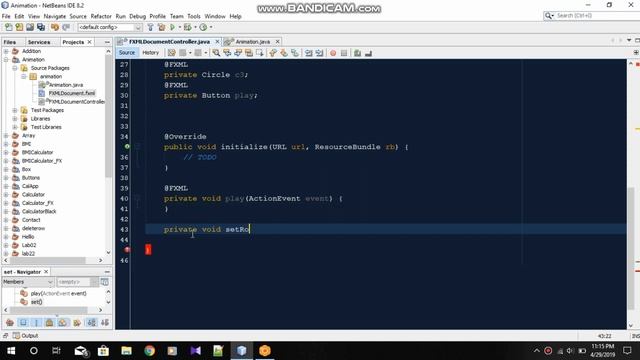Click Chrome icon in Windows taskbar

[149, 351]
